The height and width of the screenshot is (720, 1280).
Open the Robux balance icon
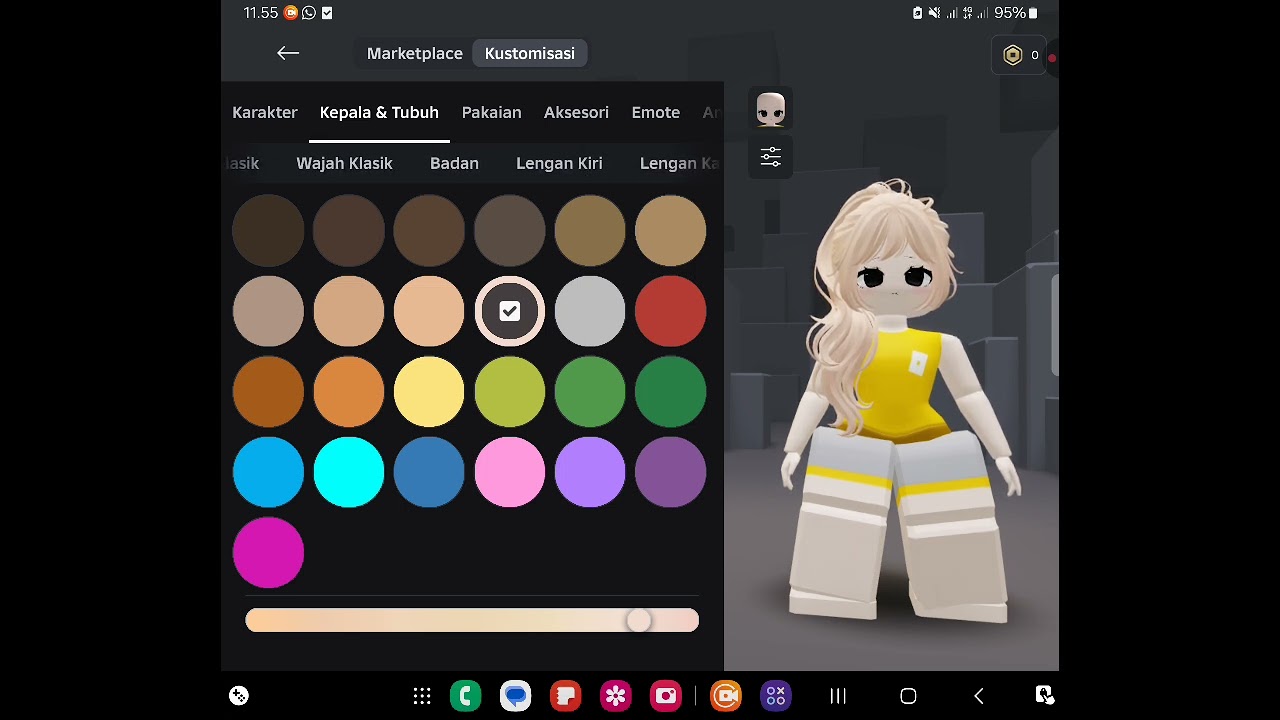(x=1013, y=55)
